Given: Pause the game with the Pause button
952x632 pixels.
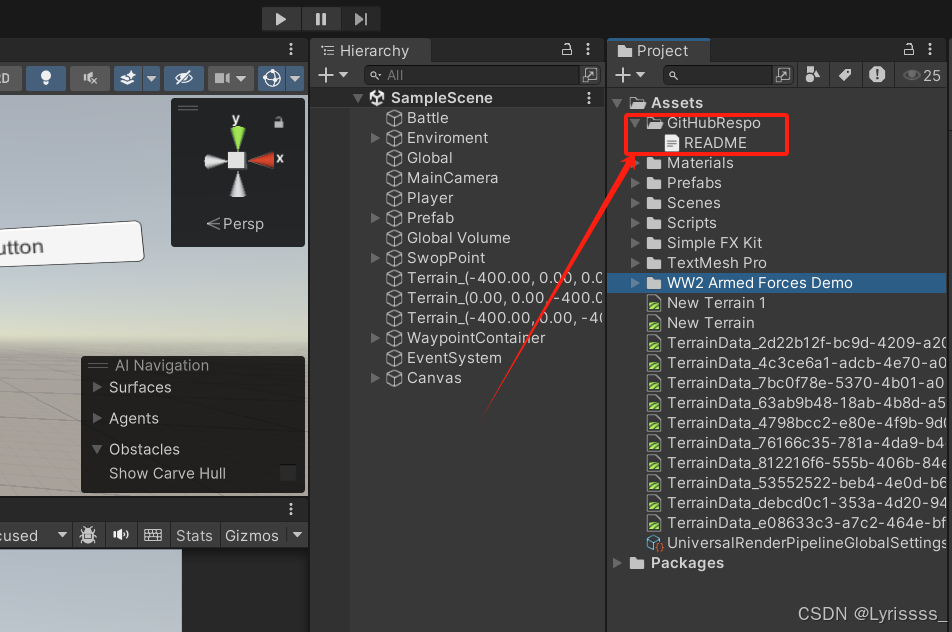Looking at the screenshot, I should coord(321,19).
